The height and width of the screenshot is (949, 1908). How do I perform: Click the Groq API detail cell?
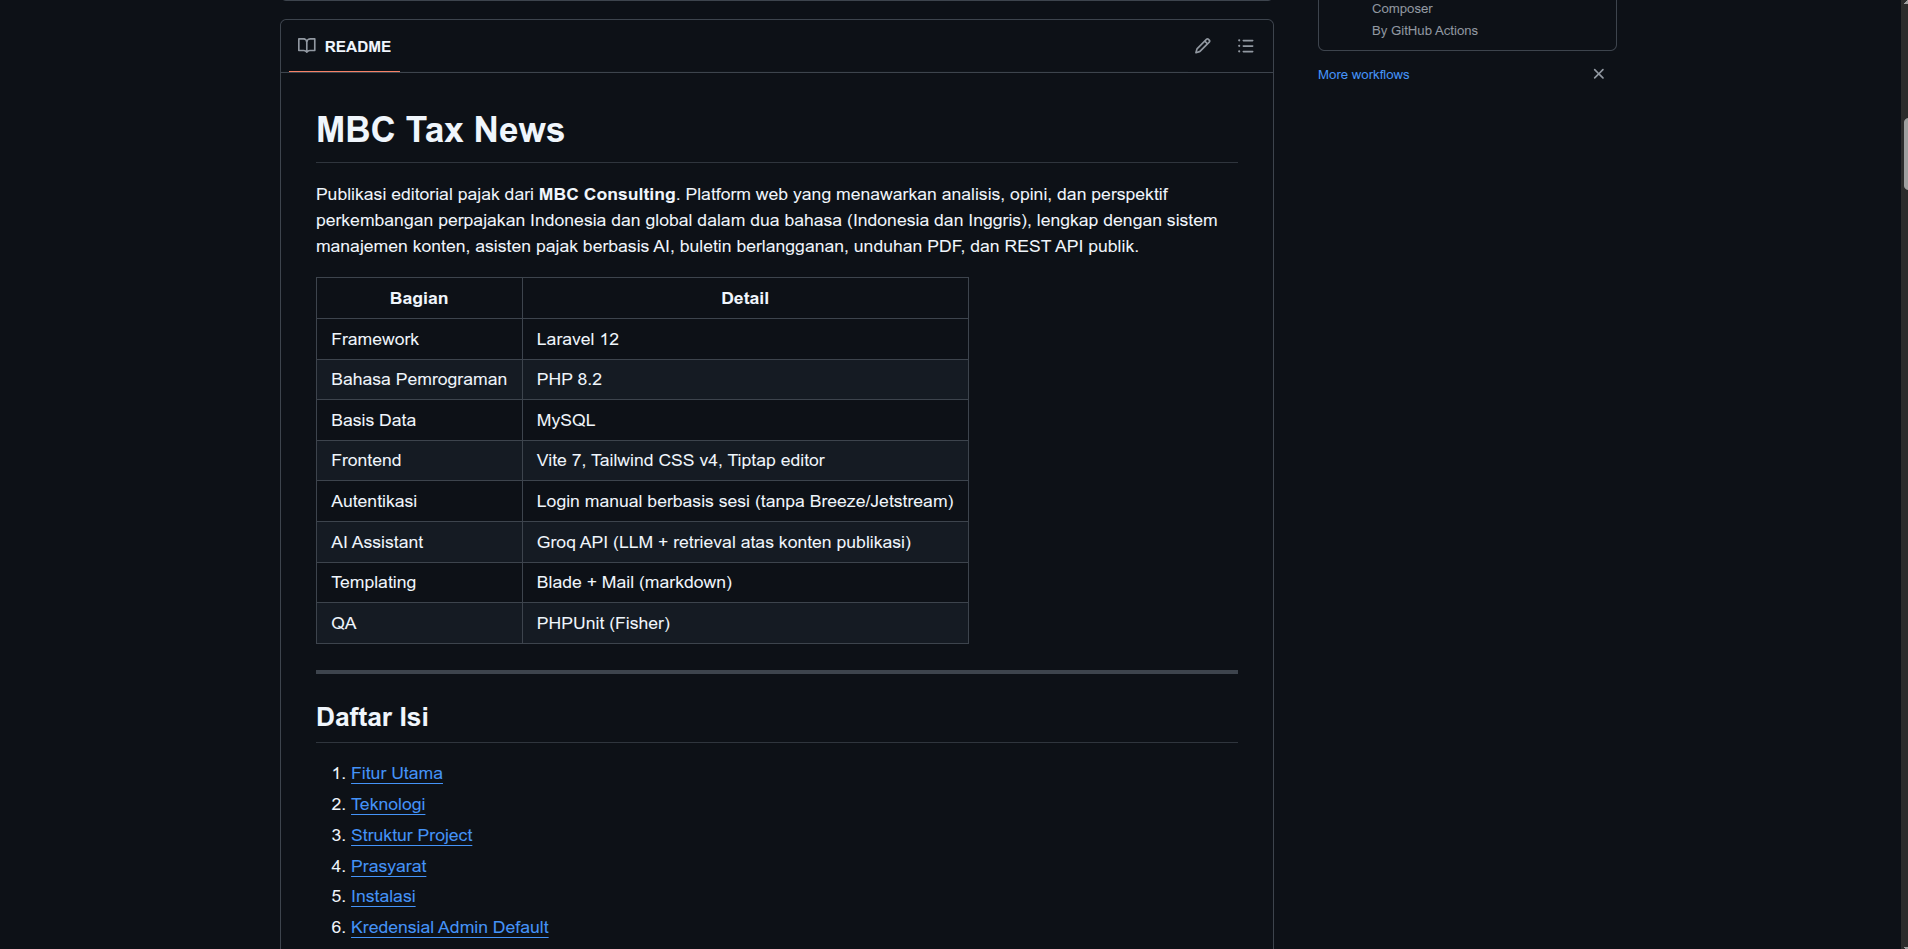pos(745,542)
